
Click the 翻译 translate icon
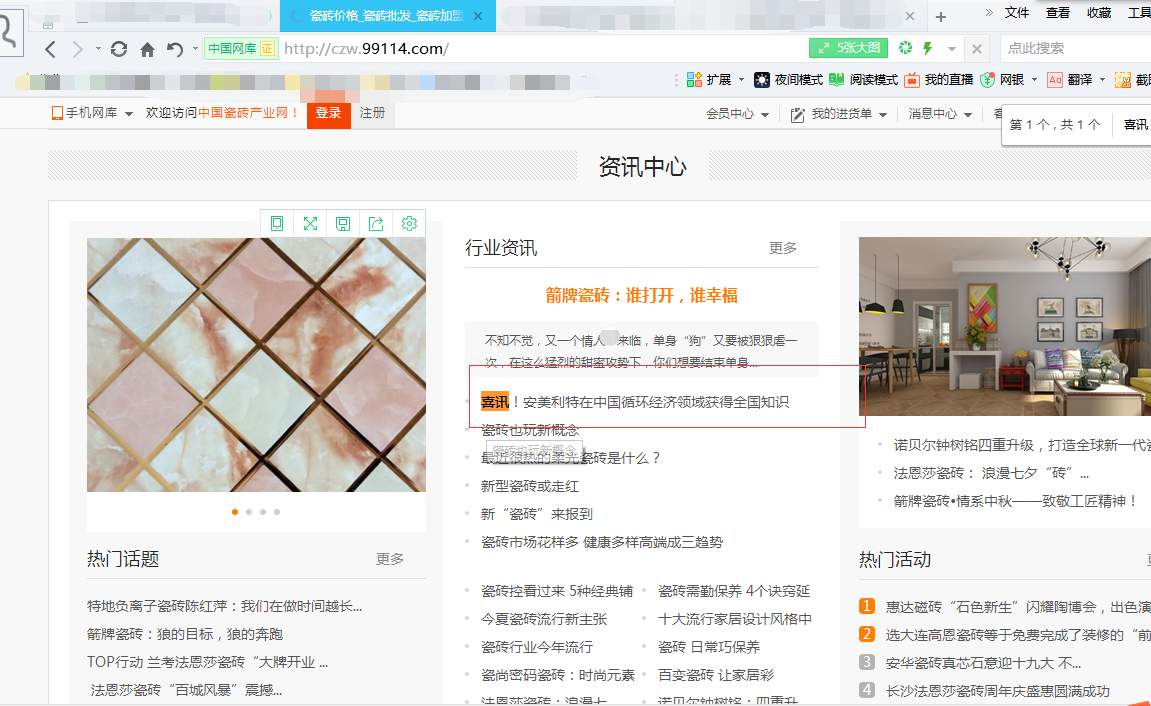coord(1055,79)
